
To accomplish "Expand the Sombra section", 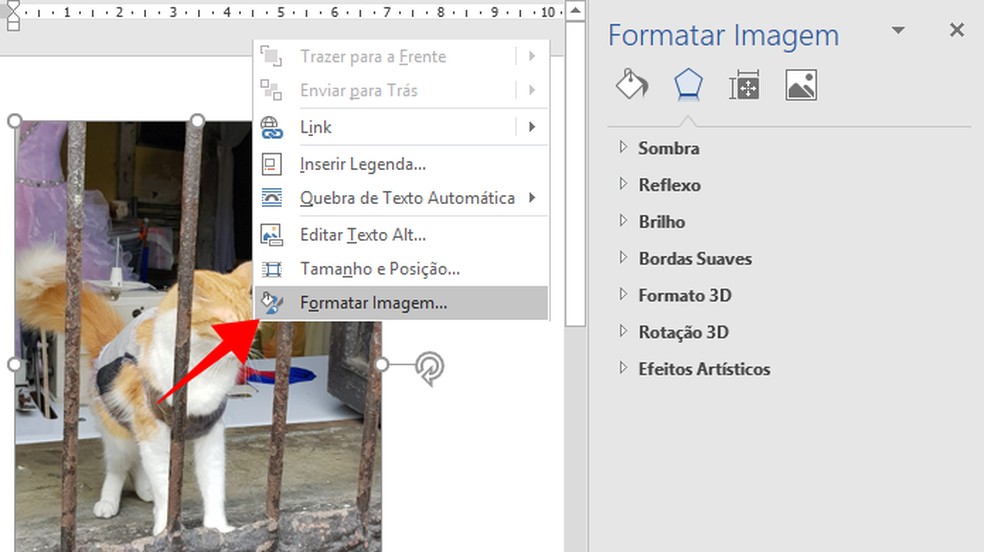I will [668, 148].
